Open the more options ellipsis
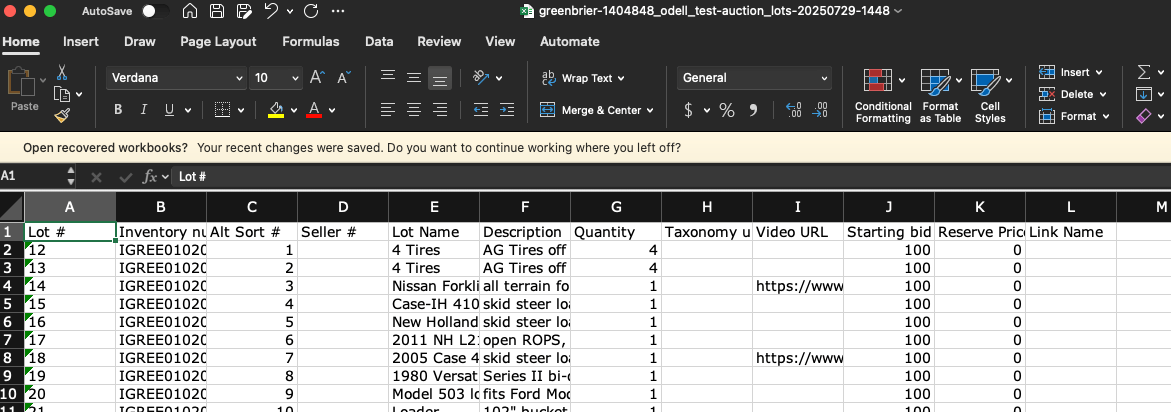 pyautogui.click(x=338, y=11)
